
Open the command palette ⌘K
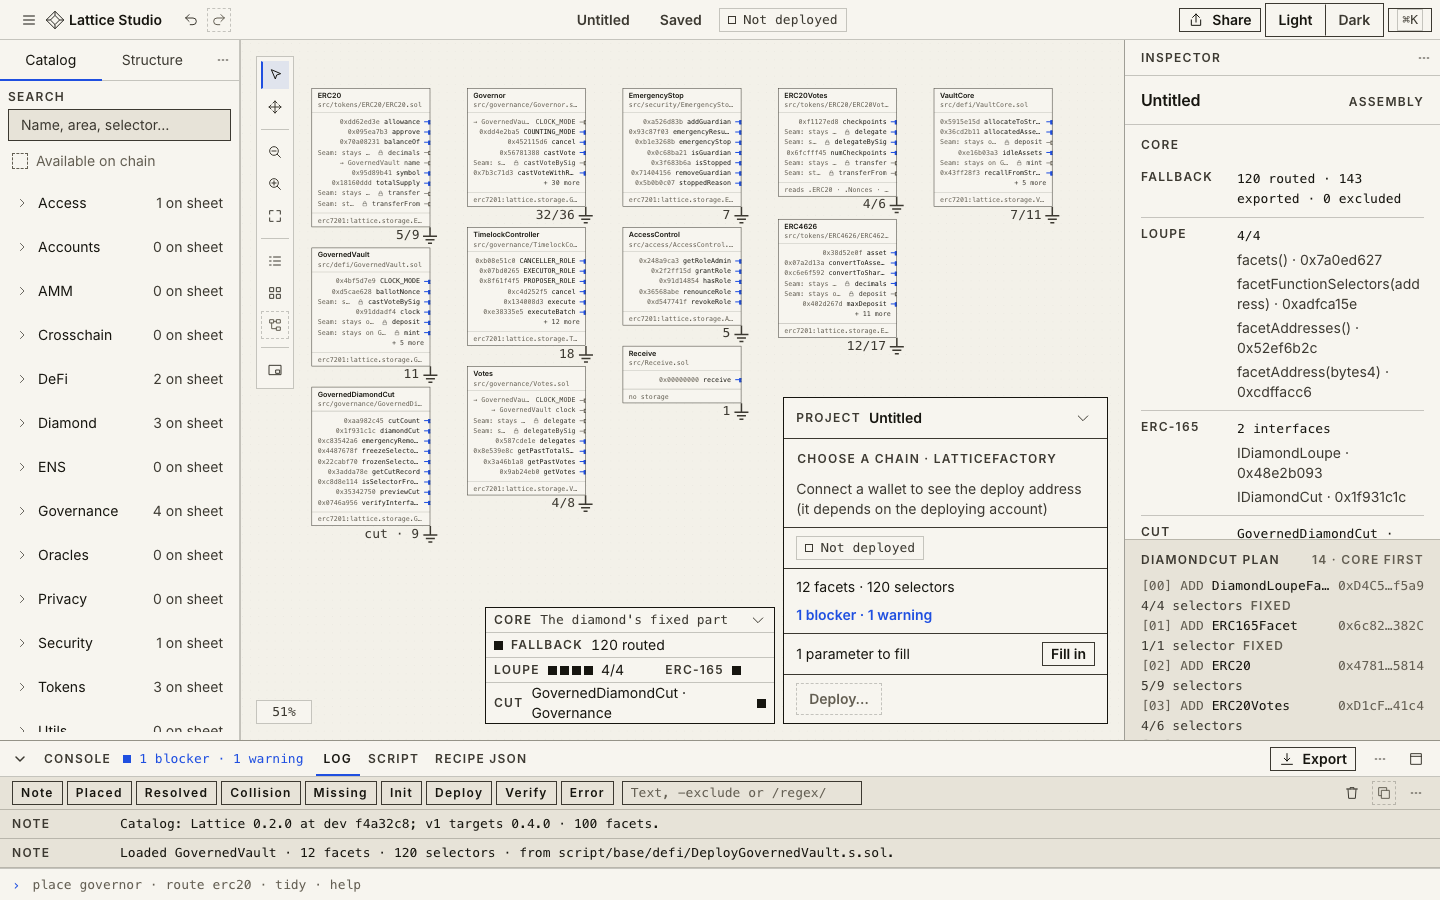1410,20
